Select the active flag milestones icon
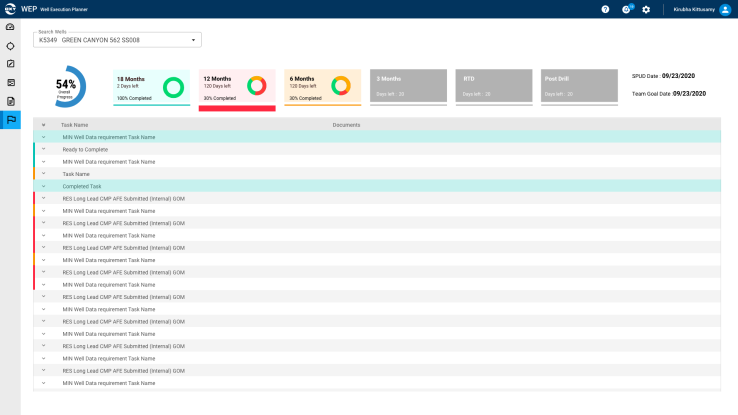 [x=10, y=120]
